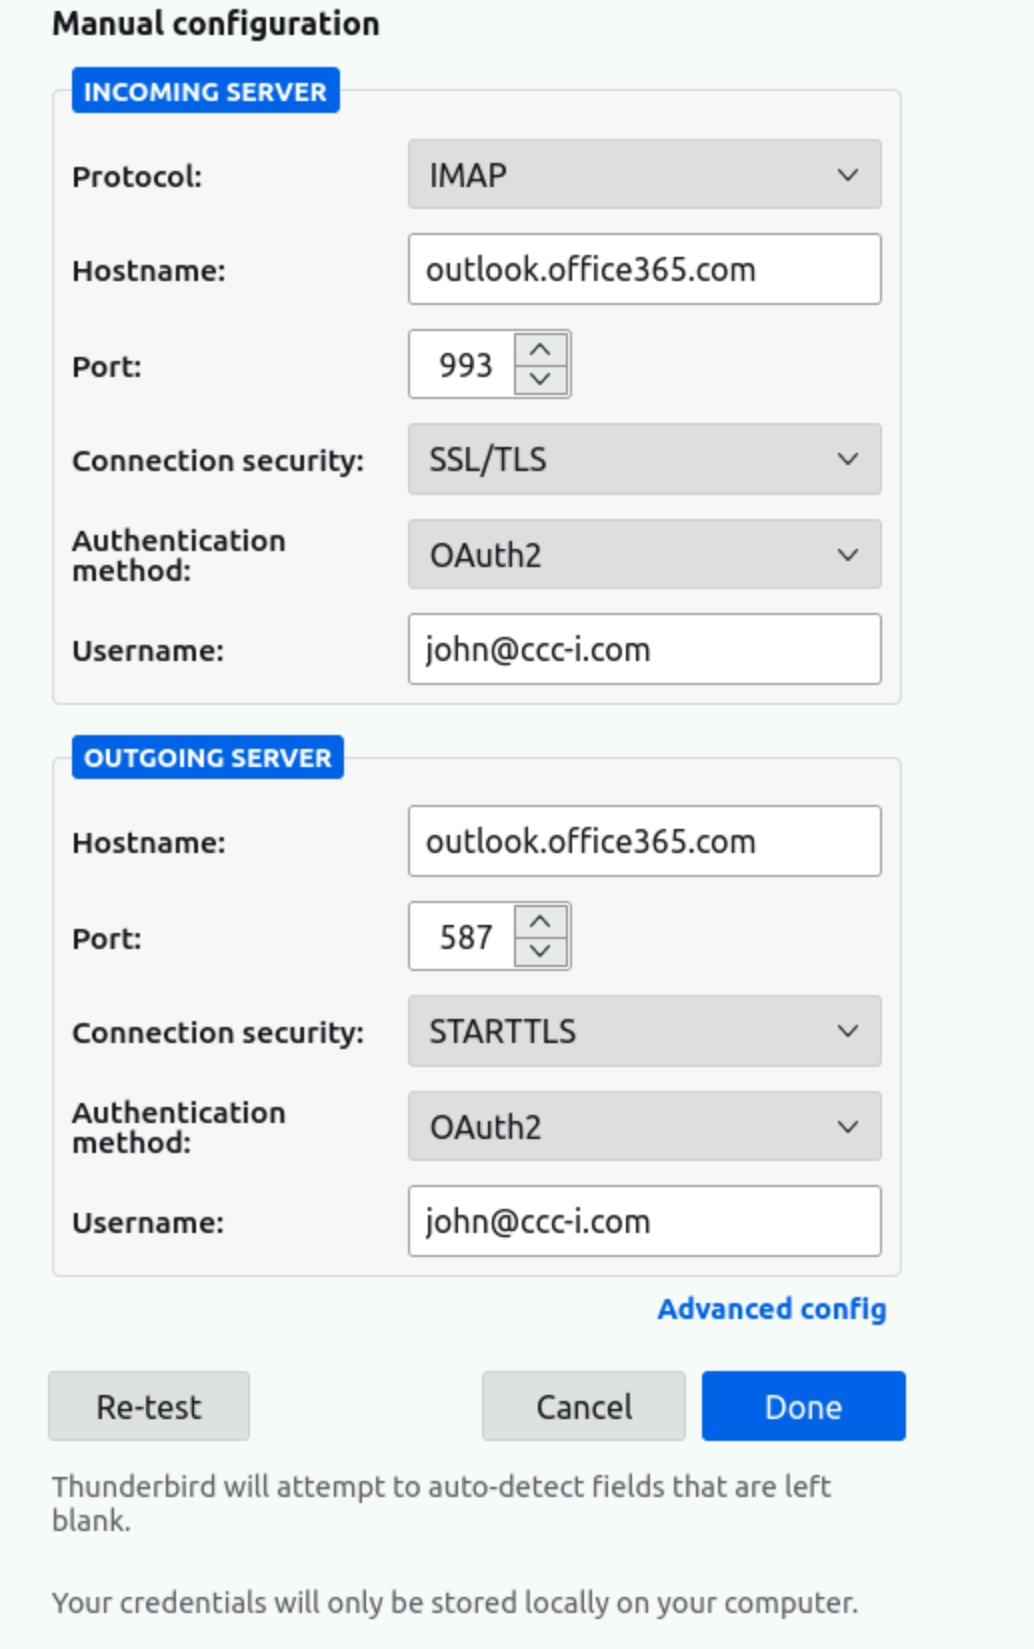Open the Protocol dropdown showing IMAP
Viewport: 1034px width, 1649px height.
(x=644, y=175)
